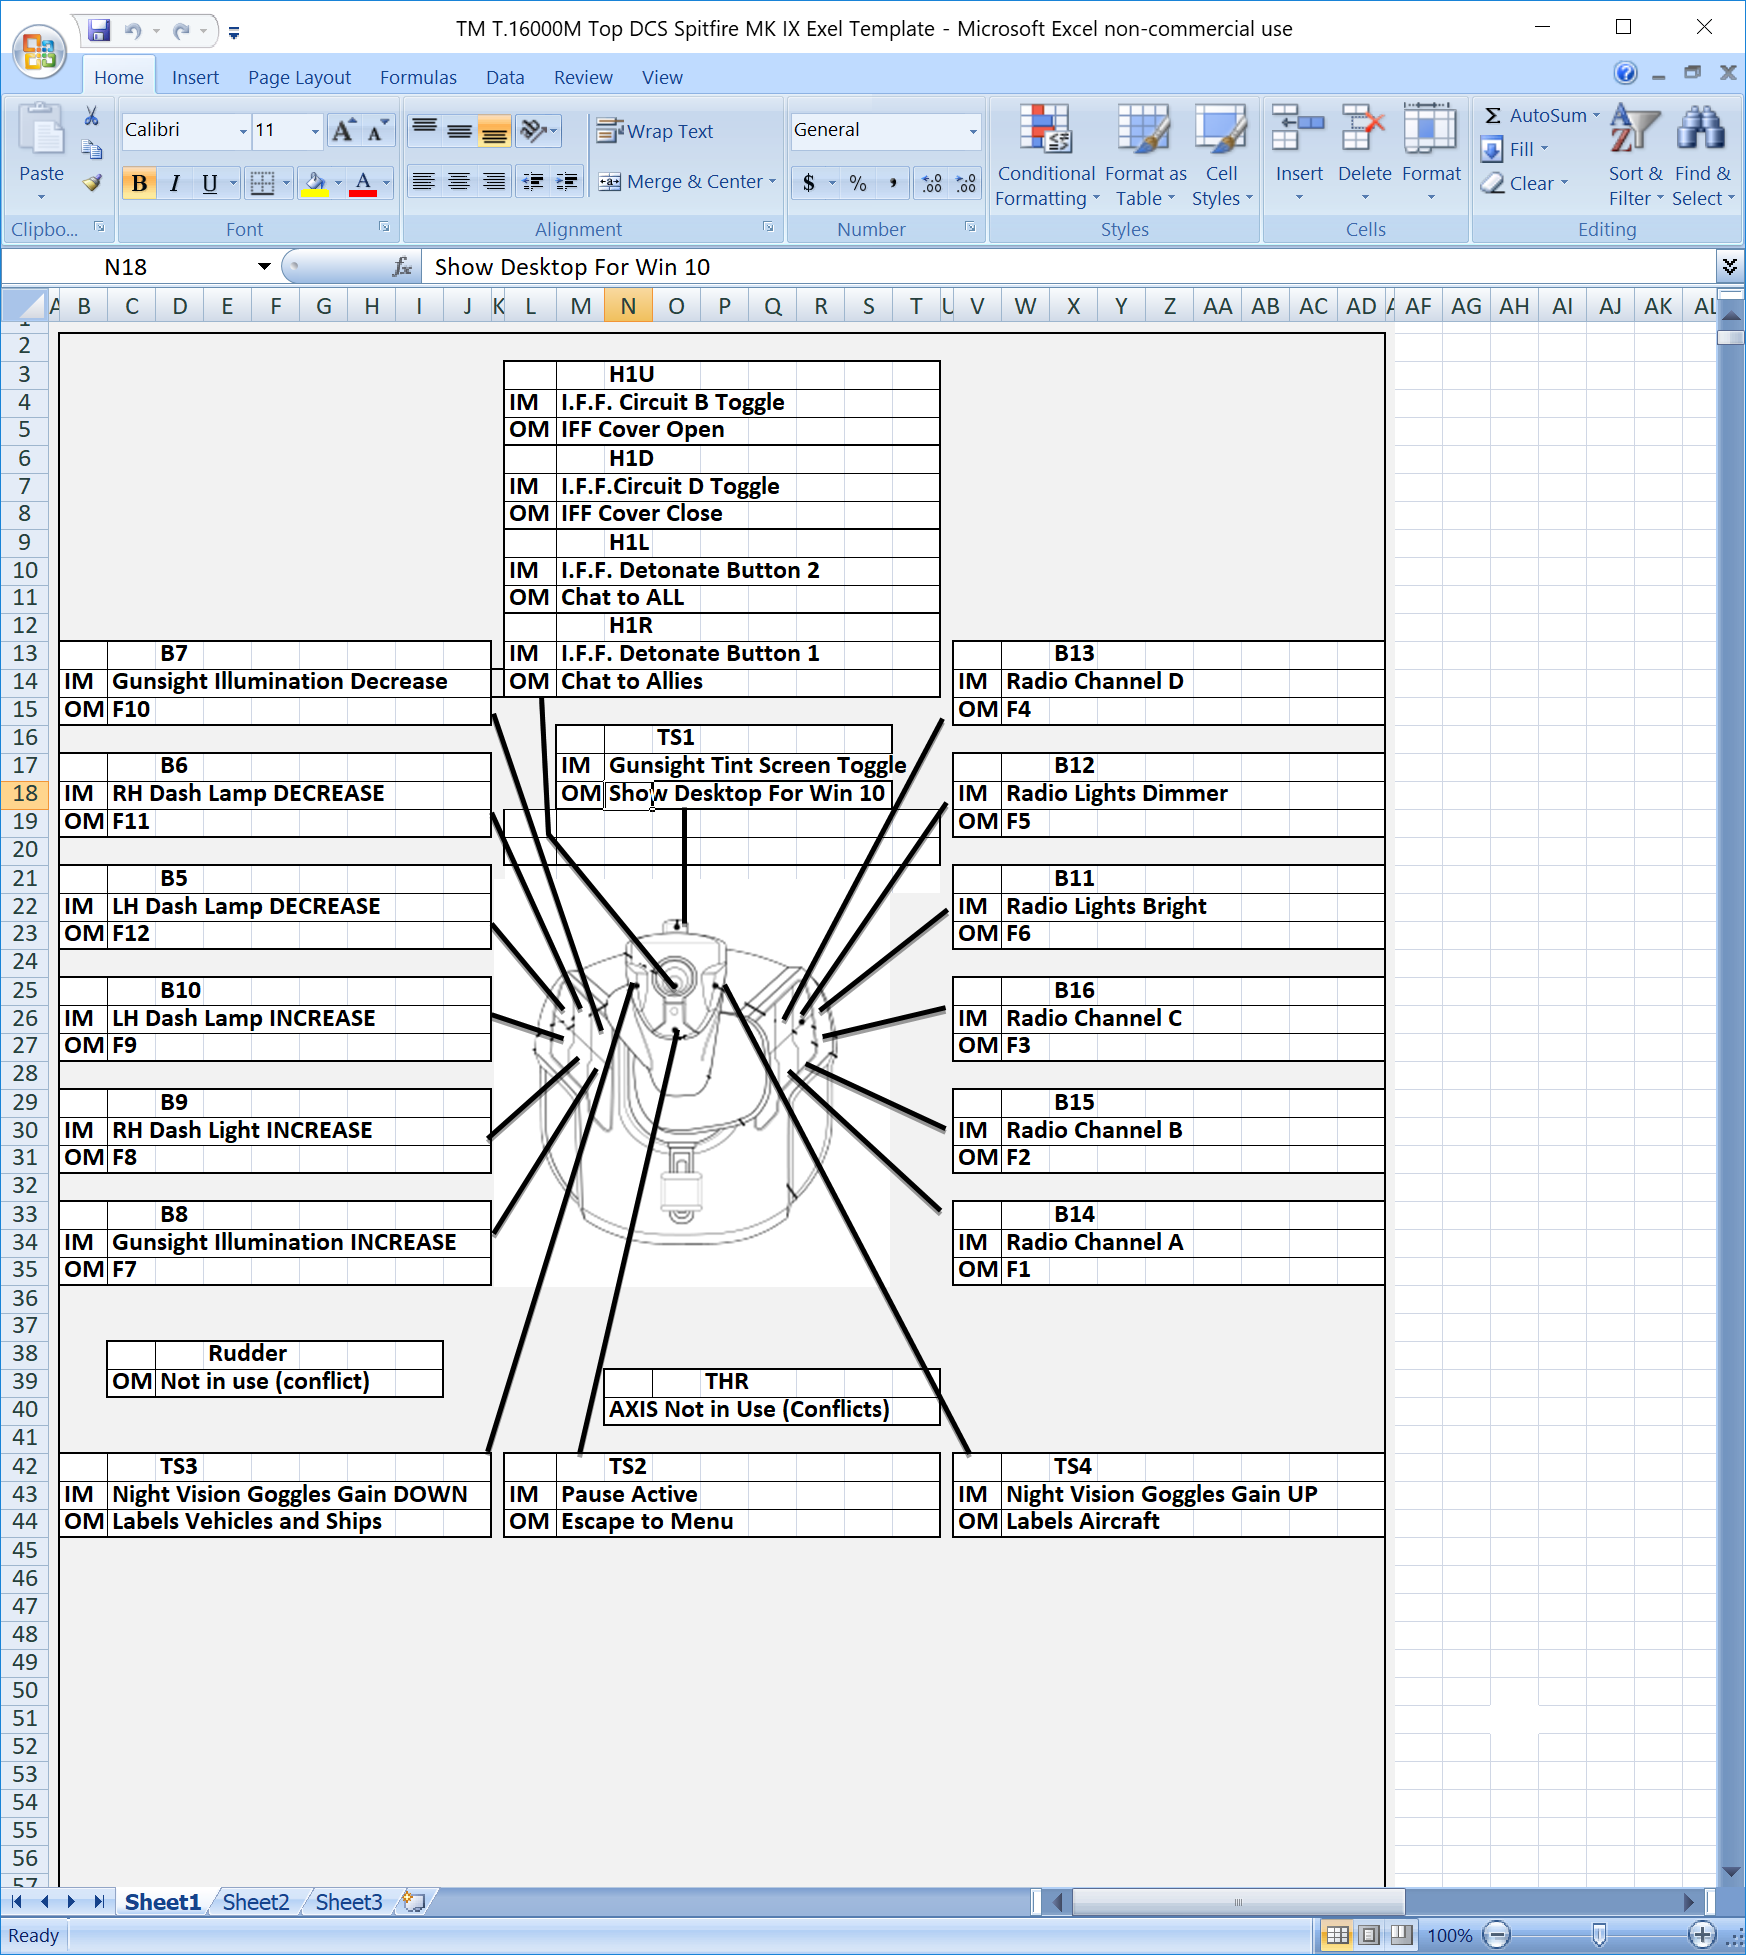This screenshot has height=1955, width=1746.
Task: Apply the yellow Fill Color
Action: click(315, 182)
